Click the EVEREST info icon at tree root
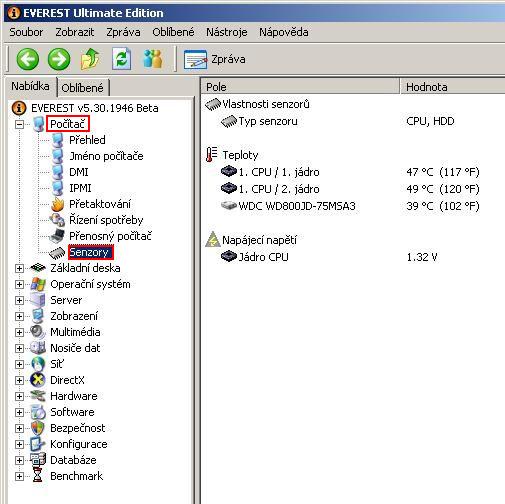Screen dimensions: 505x504 [19, 108]
